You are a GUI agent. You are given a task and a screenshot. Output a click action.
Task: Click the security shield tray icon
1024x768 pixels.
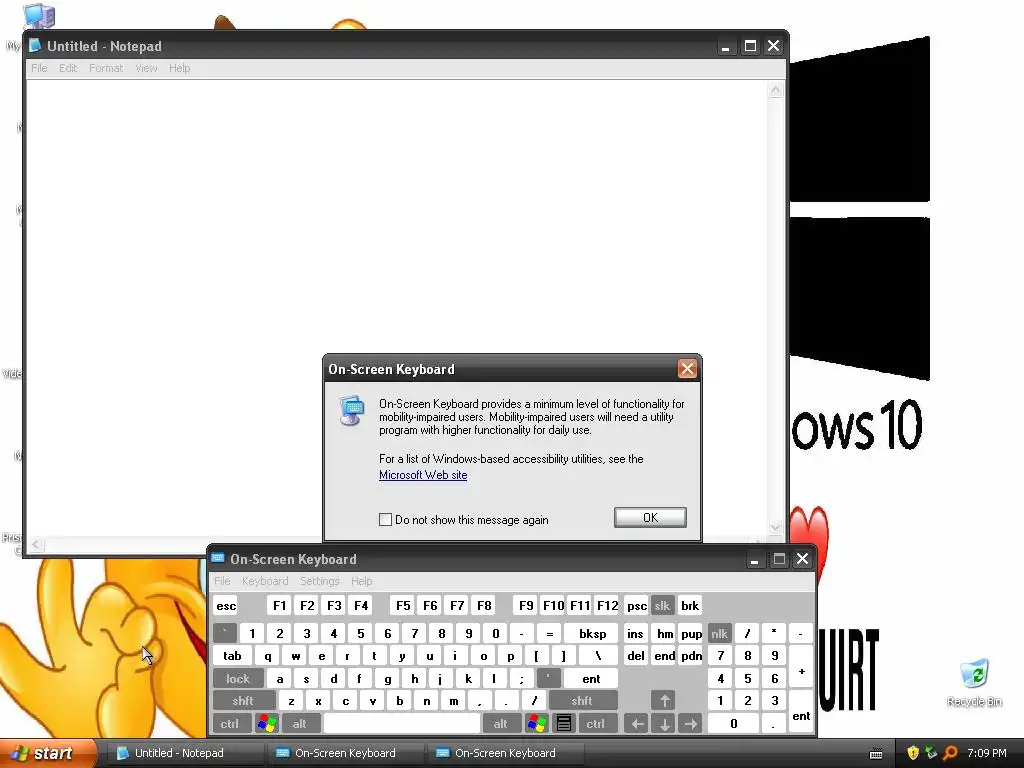pyautogui.click(x=913, y=753)
